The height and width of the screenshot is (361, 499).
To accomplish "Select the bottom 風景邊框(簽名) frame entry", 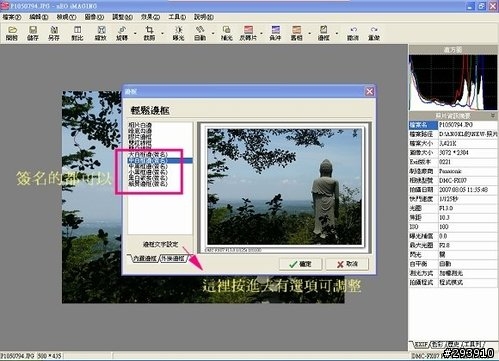I will pyautogui.click(x=148, y=184).
